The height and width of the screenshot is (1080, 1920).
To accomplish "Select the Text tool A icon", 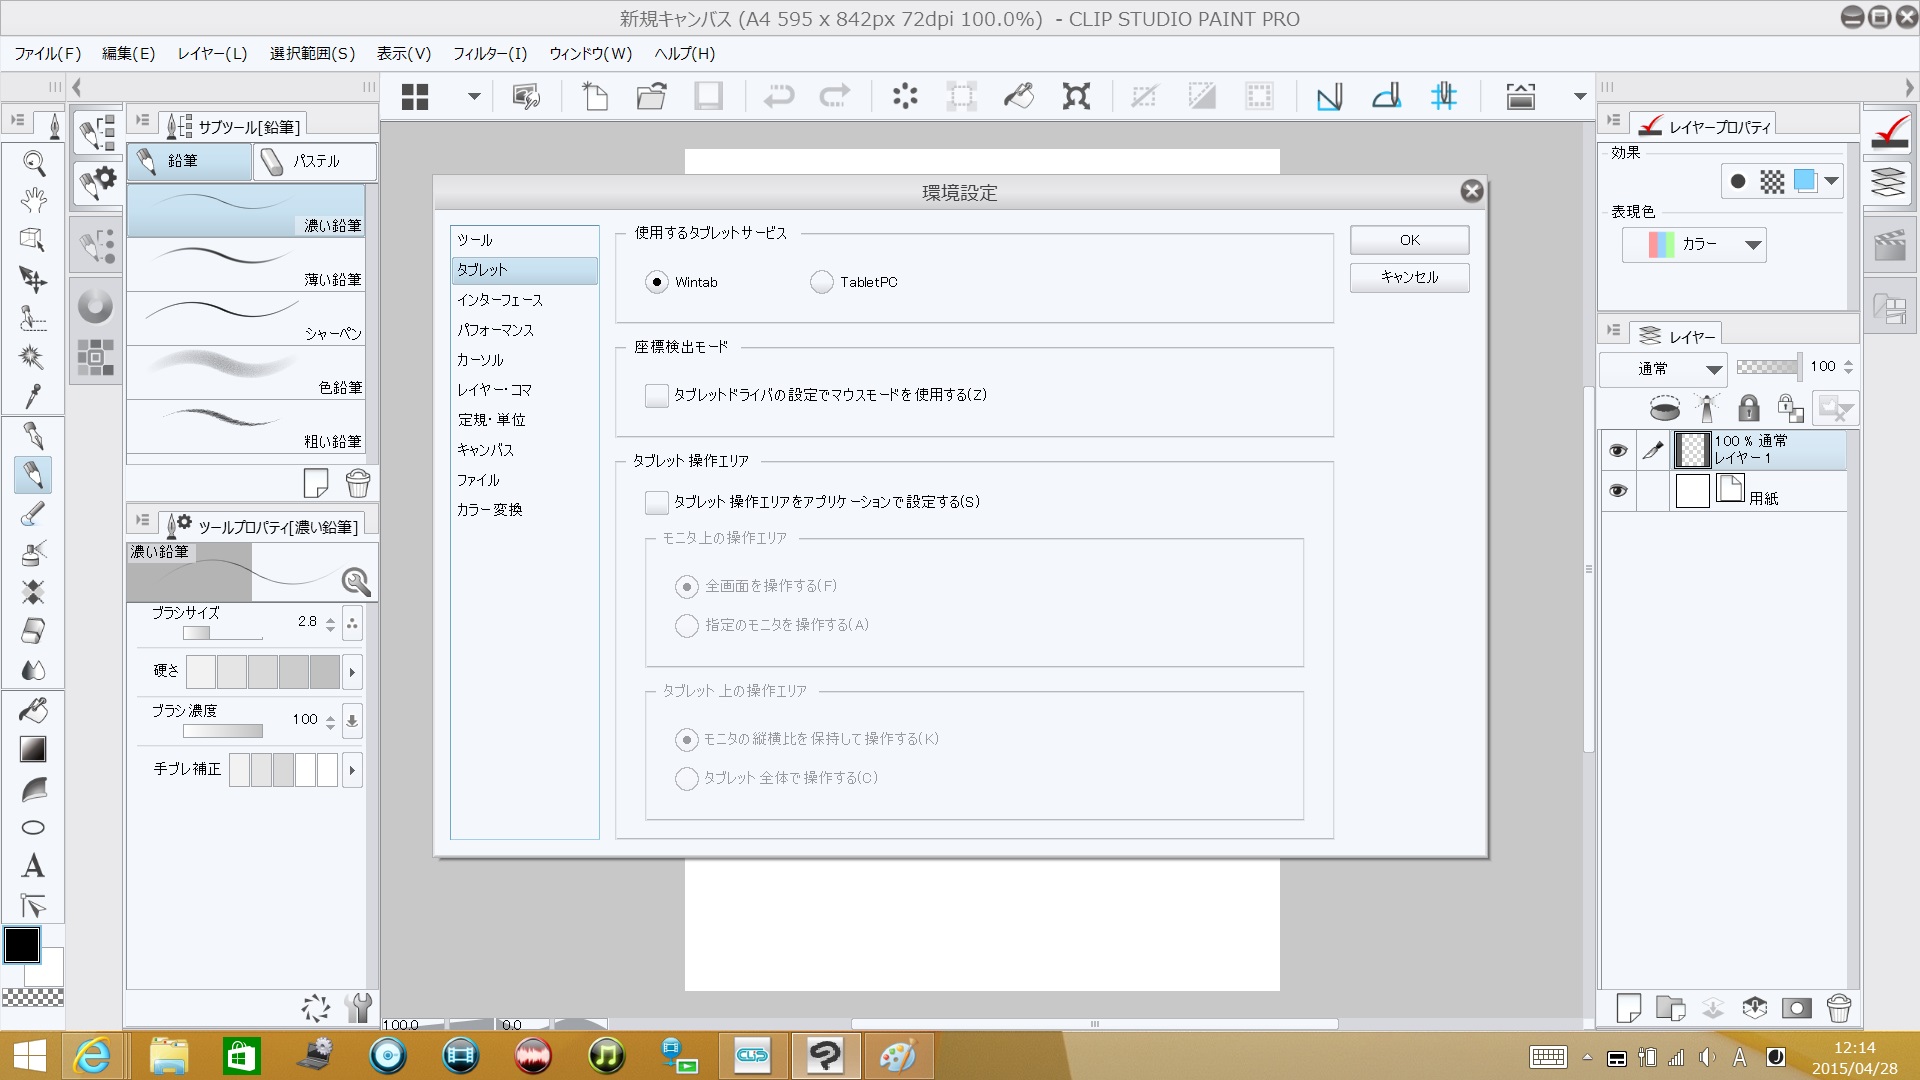I will [33, 866].
